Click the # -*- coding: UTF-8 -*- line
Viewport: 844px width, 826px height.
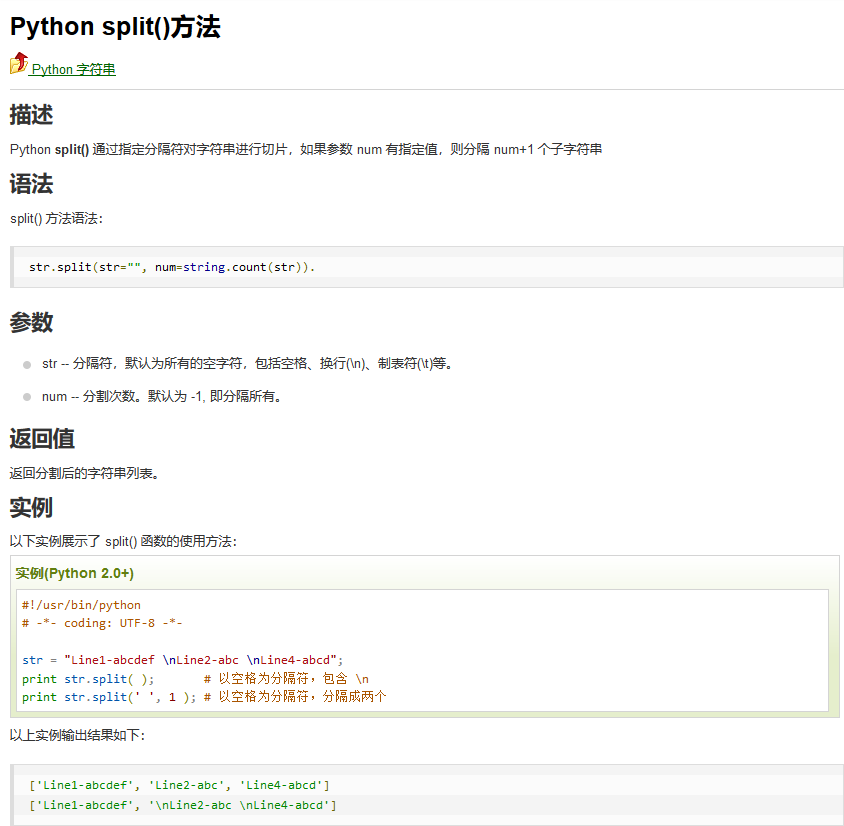[102, 623]
